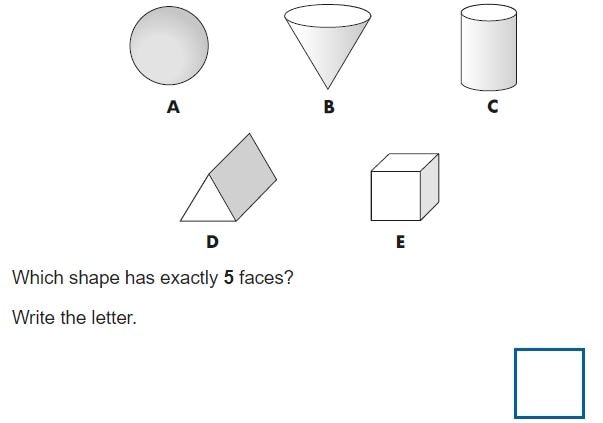Select the triangular prism shape D
Image resolution: width=603 pixels, height=423 pixels.
pyautogui.click(x=228, y=177)
